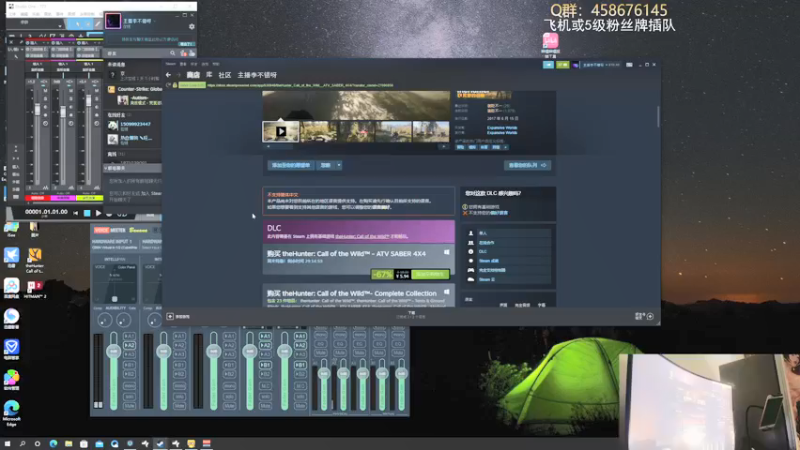Open the 查看 menu in Steam
Viewport: 800px width, 450px height.
[x=183, y=64]
